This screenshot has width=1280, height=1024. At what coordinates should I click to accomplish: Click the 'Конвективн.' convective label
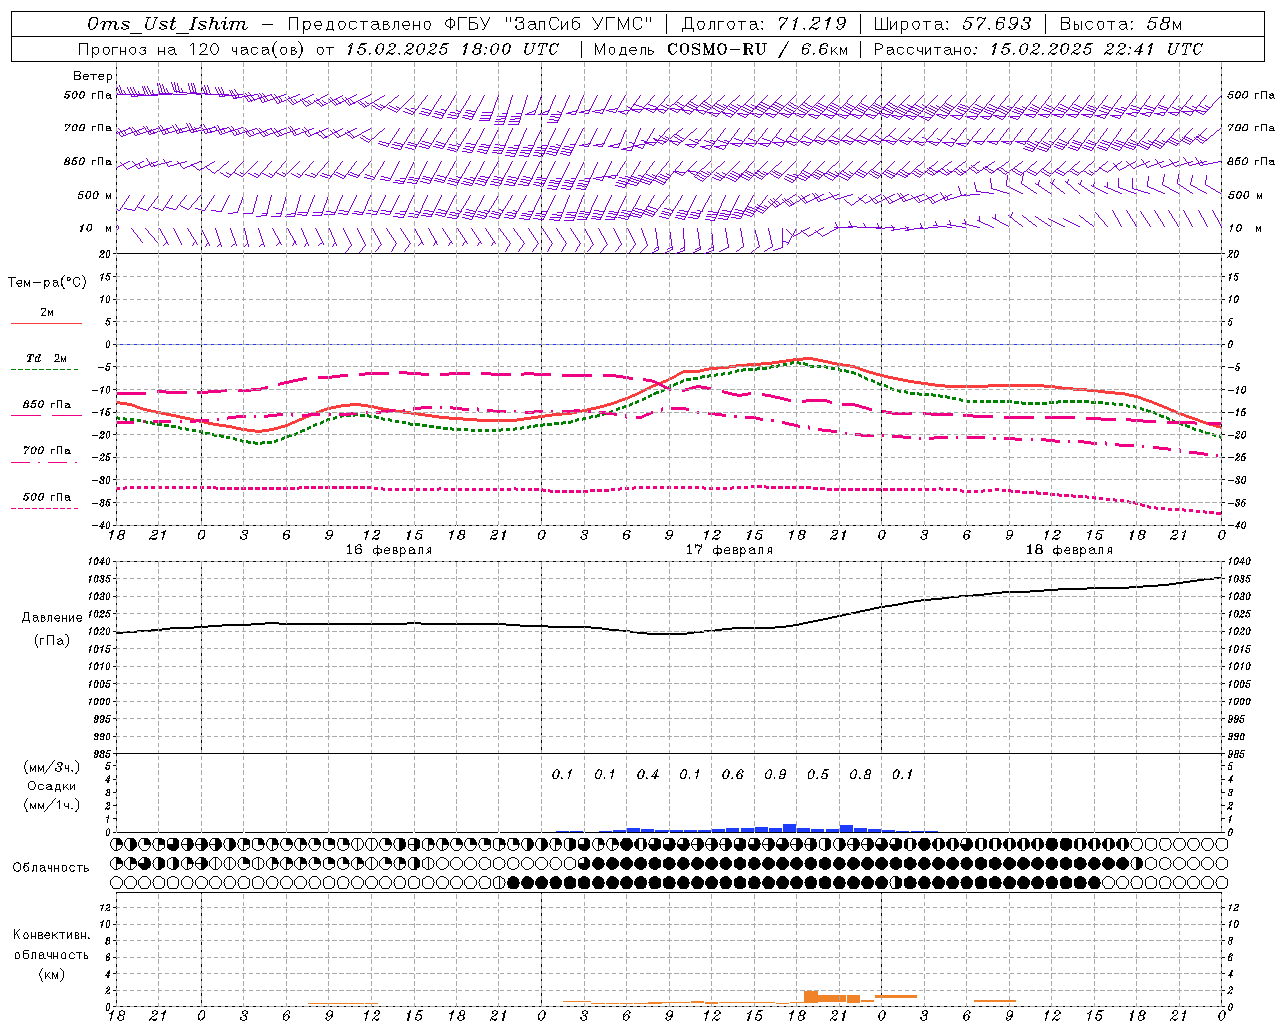point(51,935)
